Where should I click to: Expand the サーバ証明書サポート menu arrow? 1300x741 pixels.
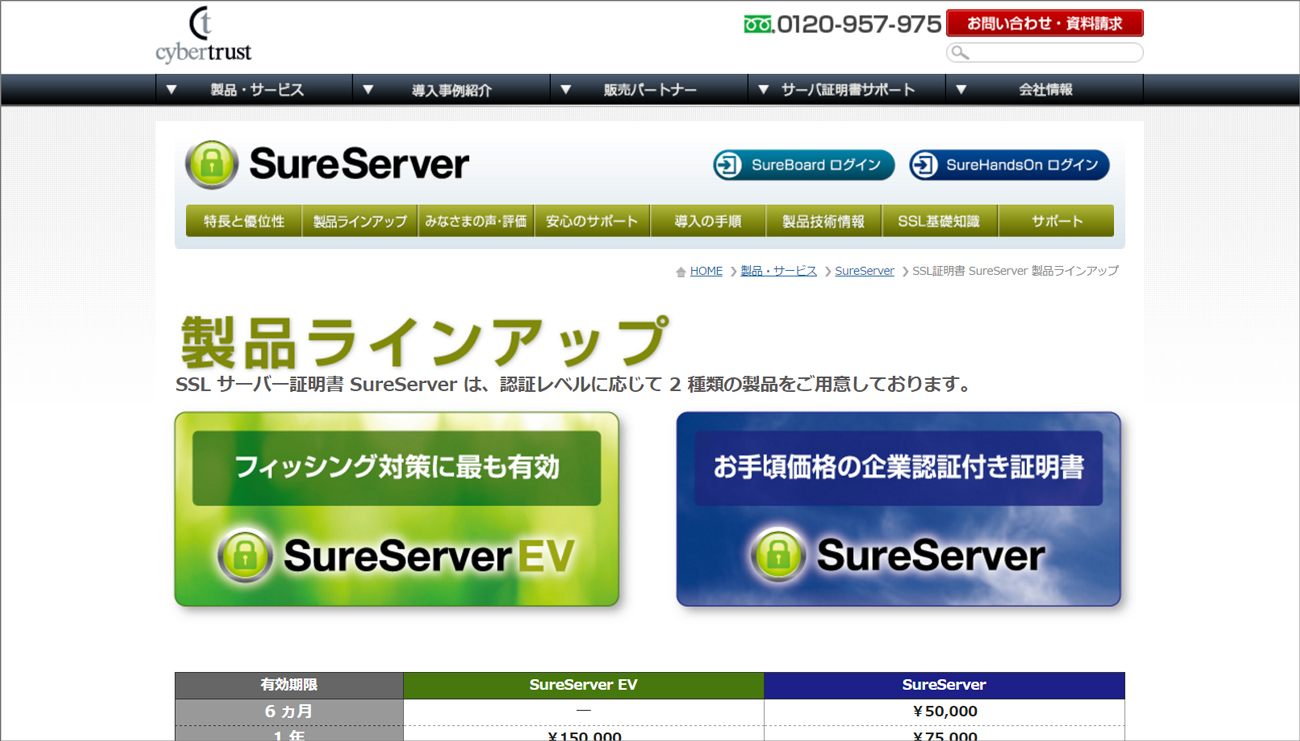[x=763, y=90]
